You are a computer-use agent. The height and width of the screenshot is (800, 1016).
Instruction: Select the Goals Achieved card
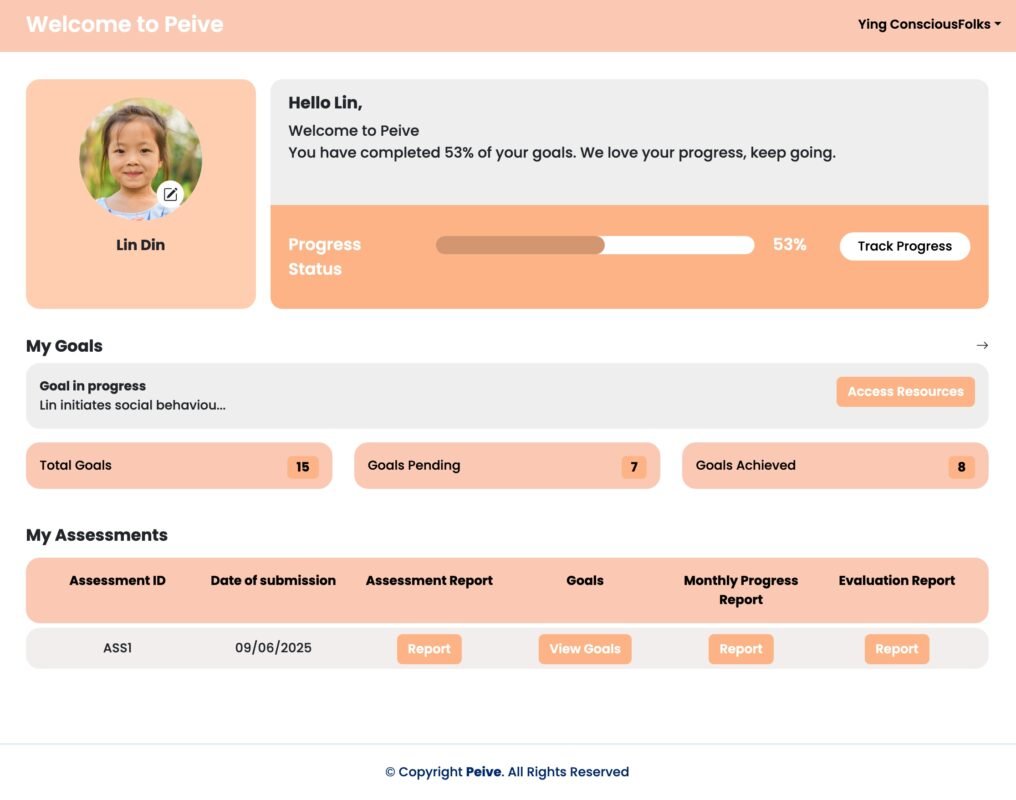tap(834, 466)
